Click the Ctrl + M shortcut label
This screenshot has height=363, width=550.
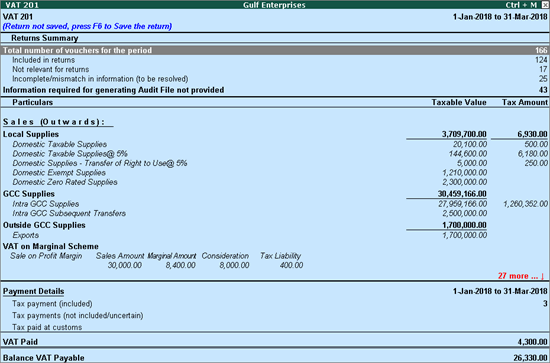[521, 5]
